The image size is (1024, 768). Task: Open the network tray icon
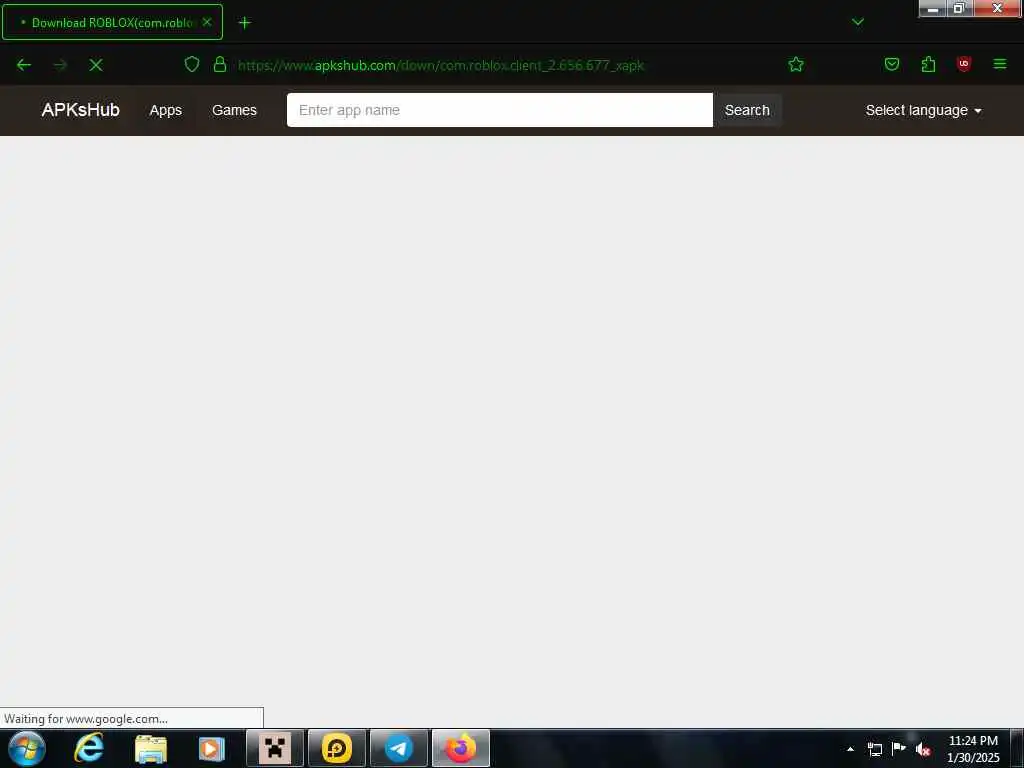click(x=874, y=749)
